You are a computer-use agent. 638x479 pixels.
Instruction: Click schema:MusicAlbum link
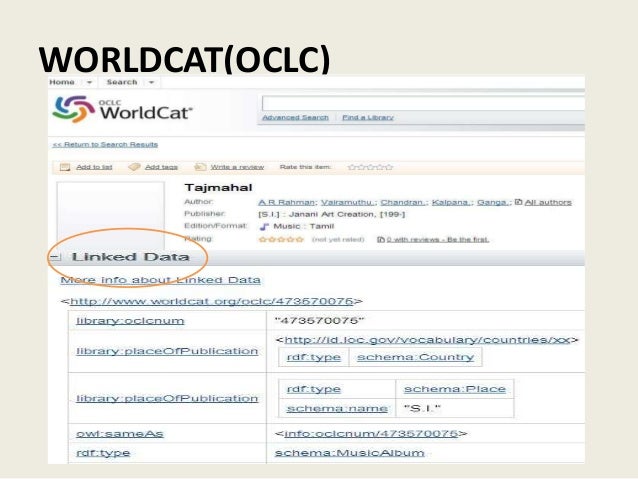coord(350,453)
